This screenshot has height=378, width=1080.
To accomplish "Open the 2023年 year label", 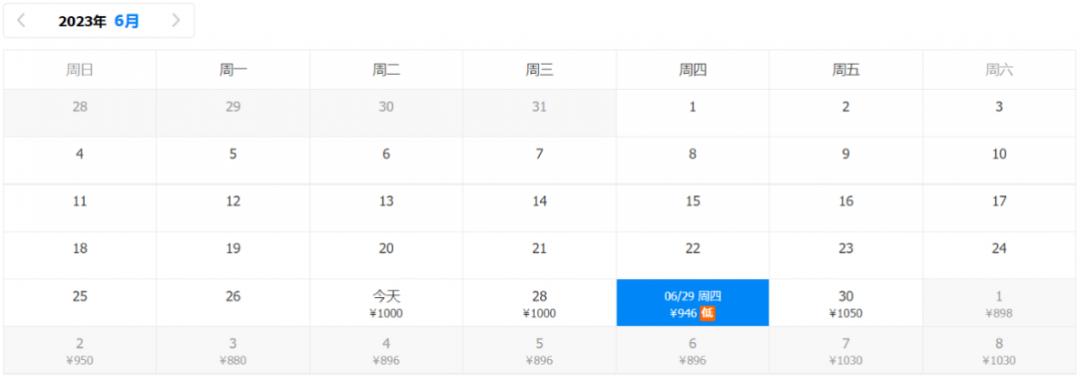I will 82,21.
